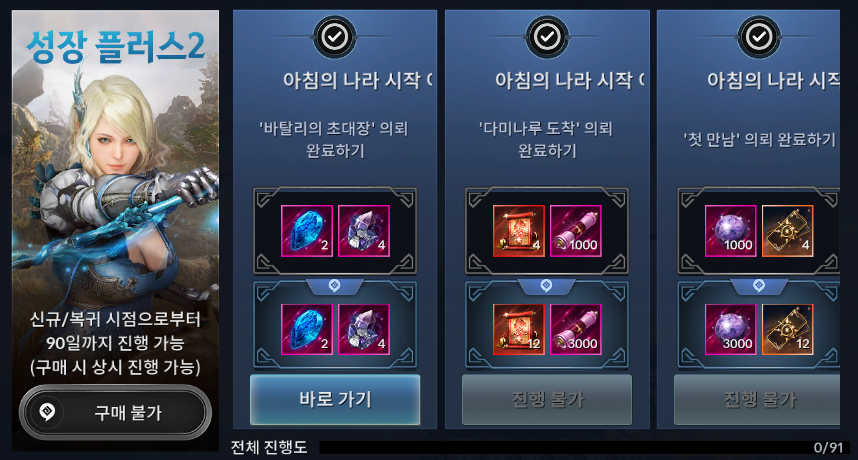The height and width of the screenshot is (460, 858).
Task: Click the premium badge above first card's bonus rewards
Action: [x=334, y=286]
